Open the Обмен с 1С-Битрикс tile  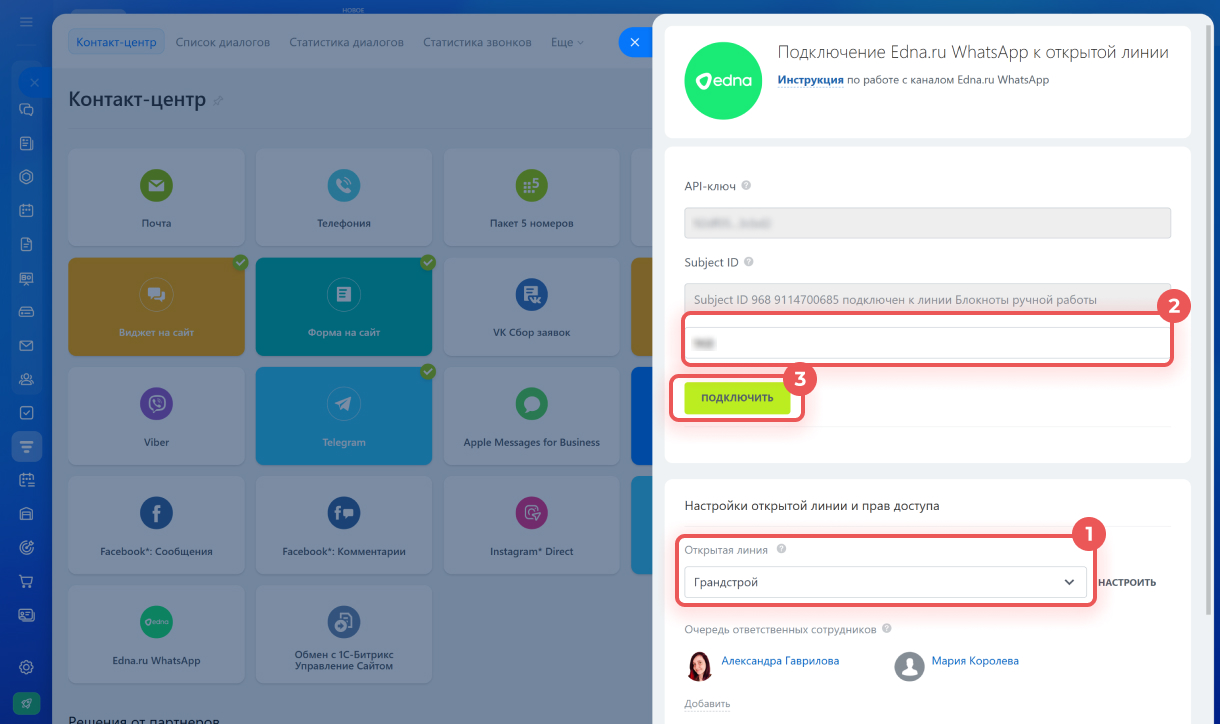344,633
